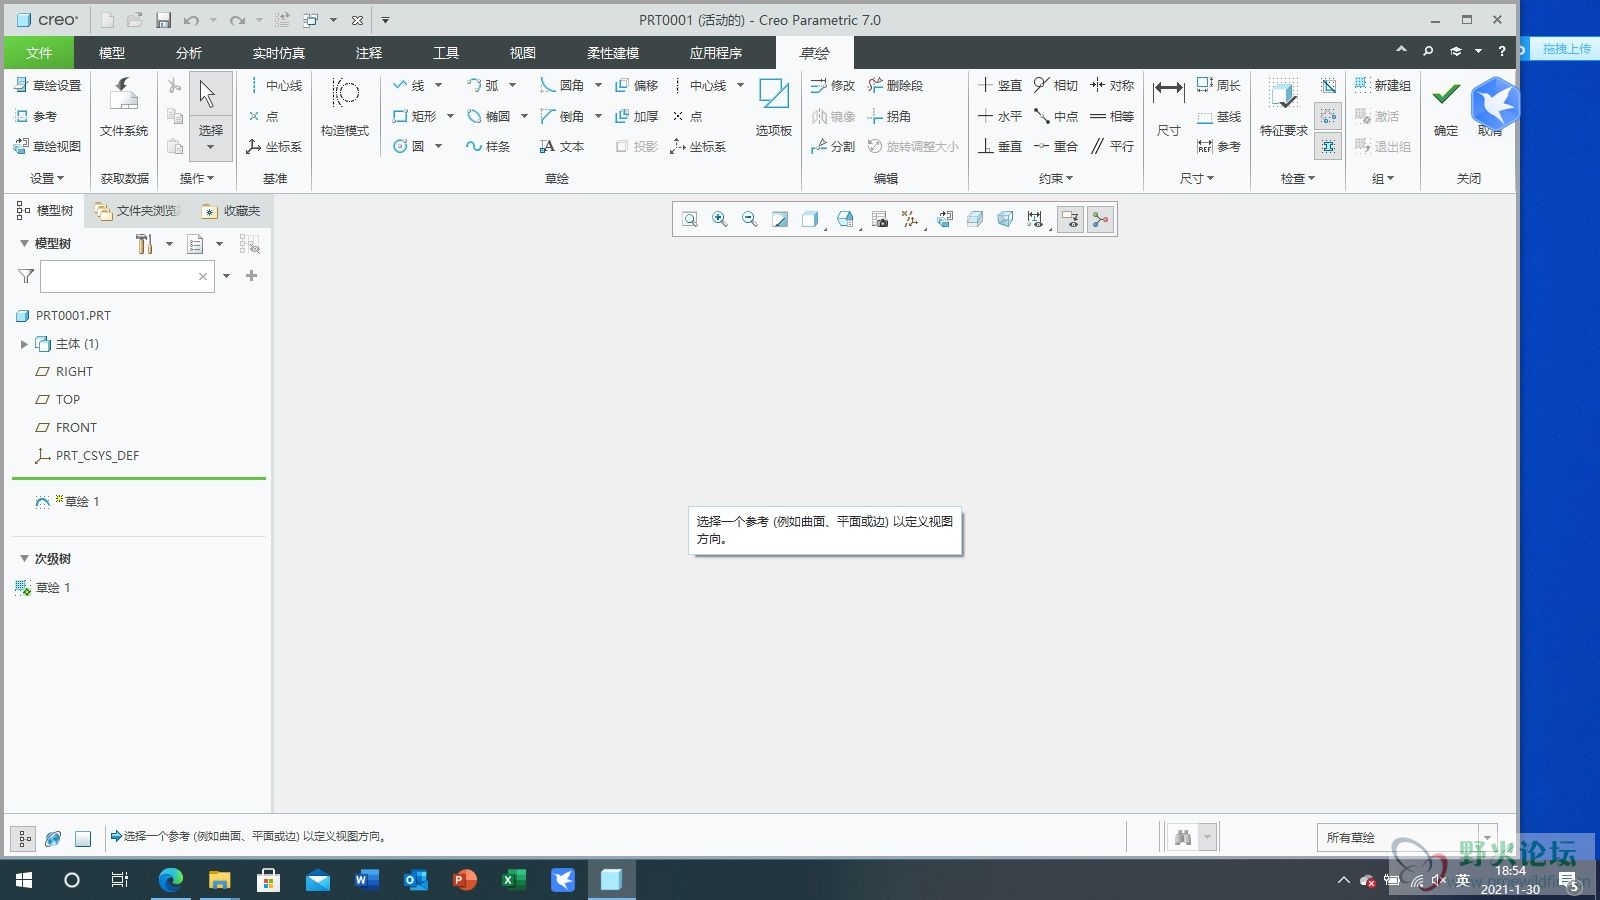Select the 文本 (Text) sketch tool

click(x=562, y=146)
